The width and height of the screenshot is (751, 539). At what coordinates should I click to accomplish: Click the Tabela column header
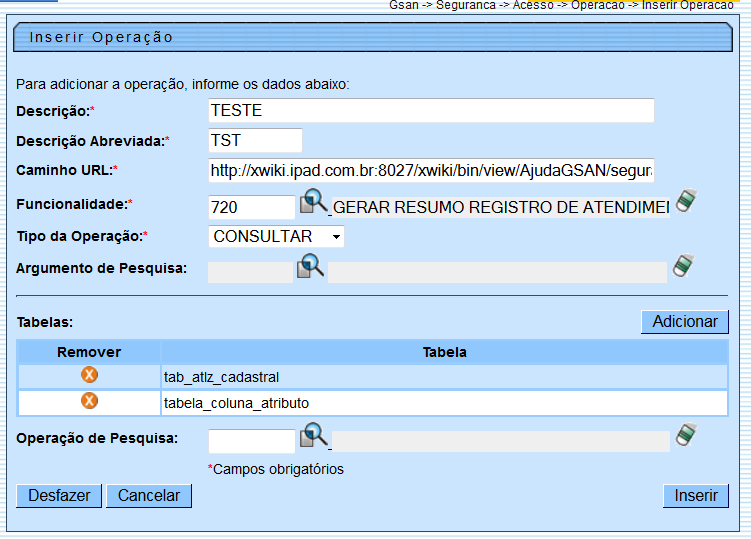(444, 352)
